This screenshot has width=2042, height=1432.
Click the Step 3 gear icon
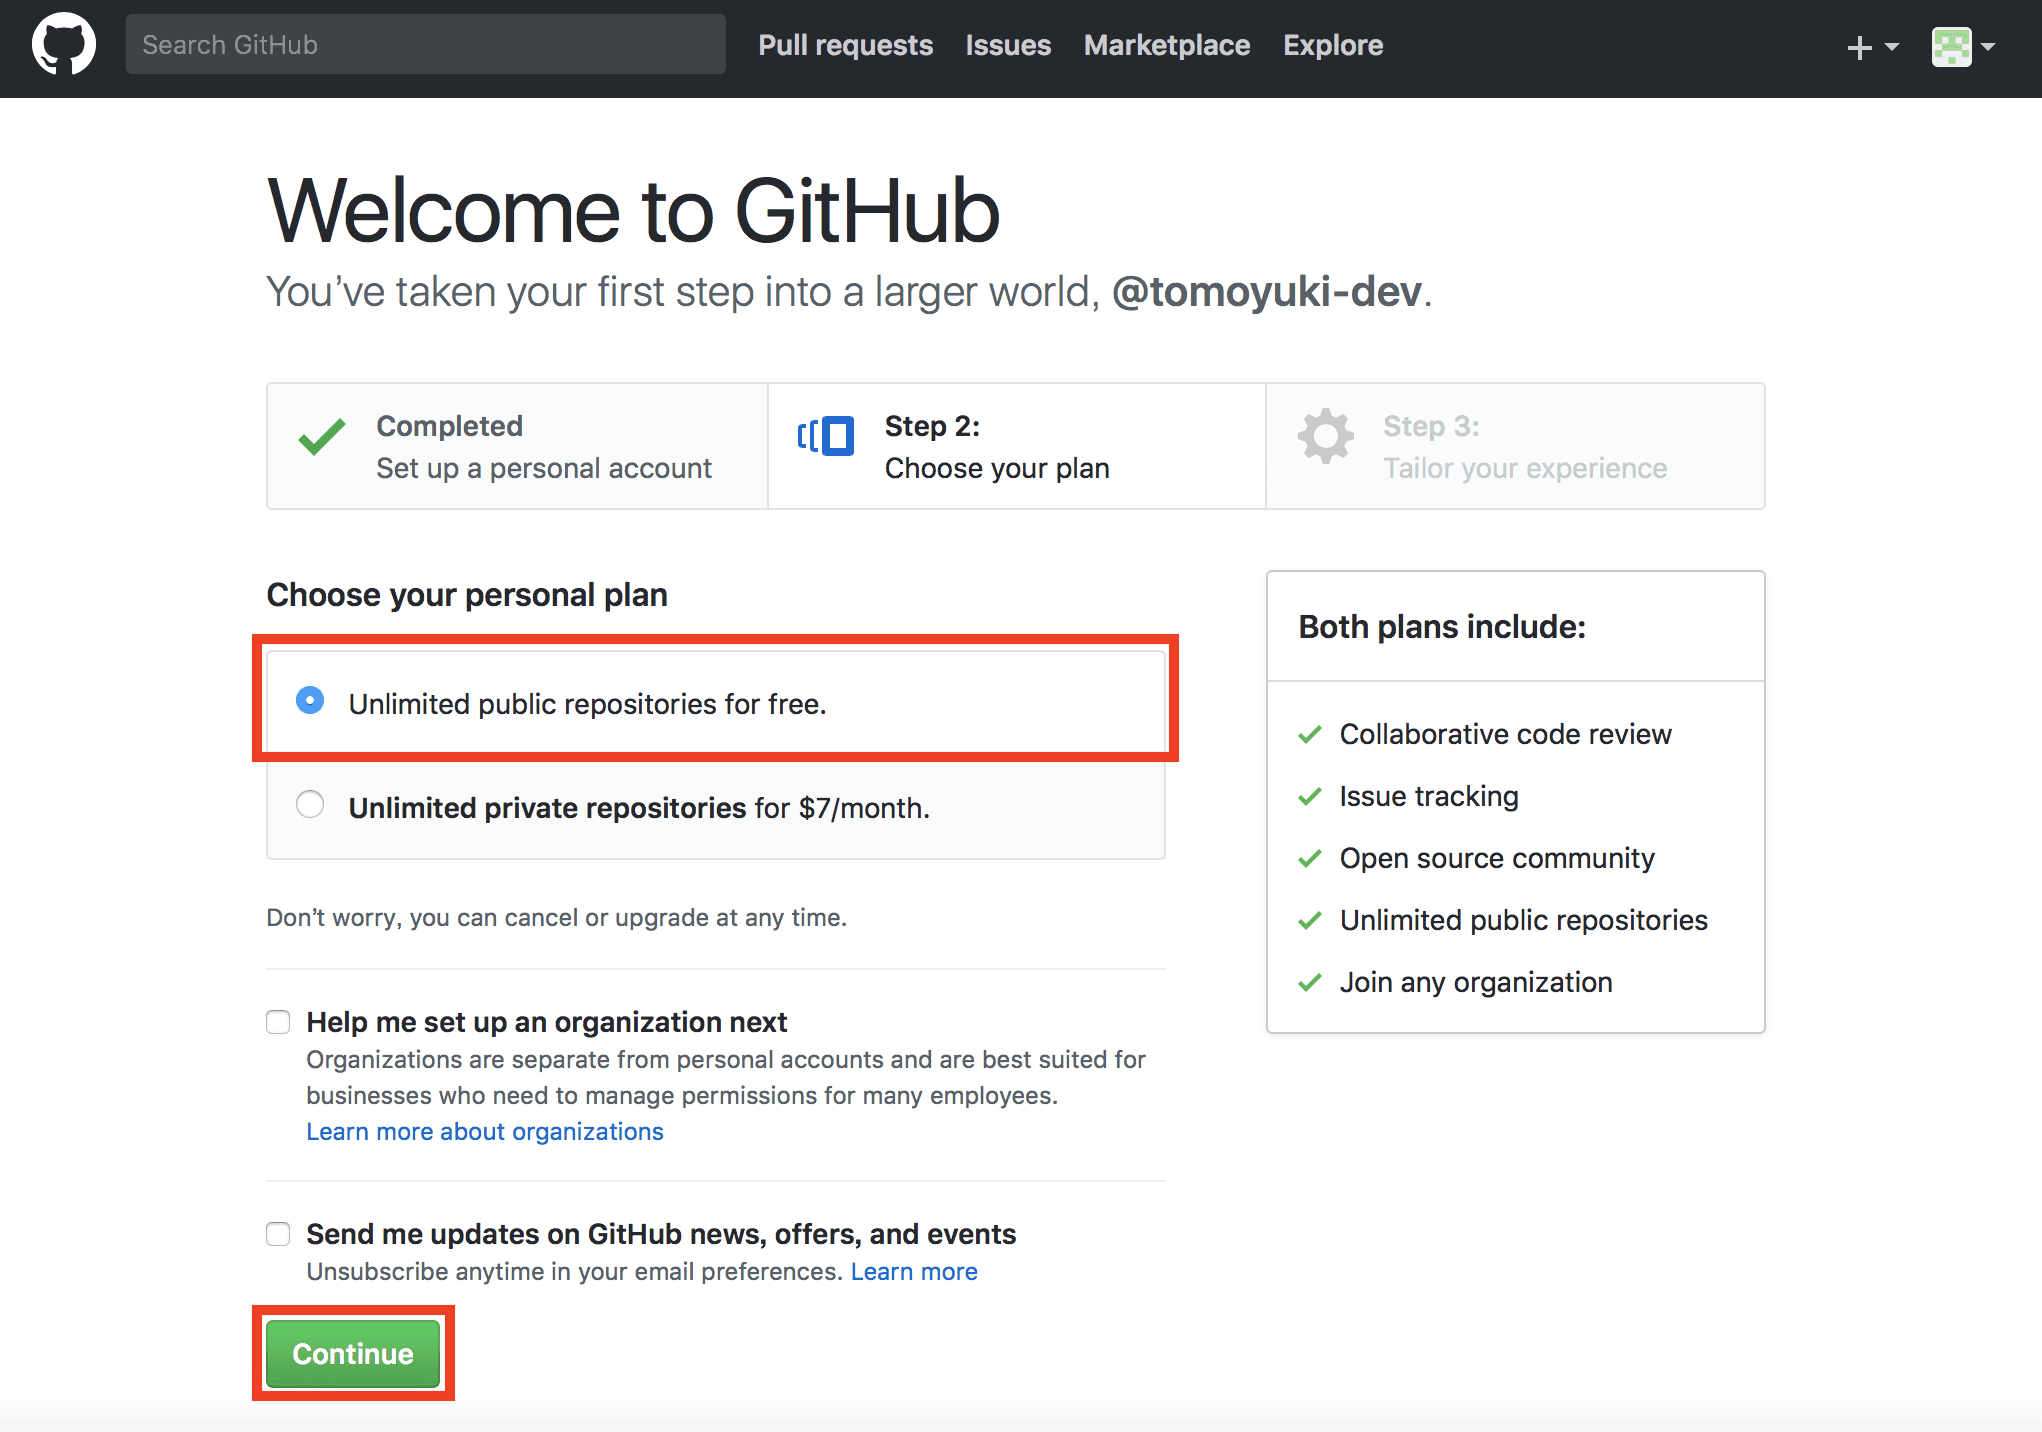[x=1325, y=436]
